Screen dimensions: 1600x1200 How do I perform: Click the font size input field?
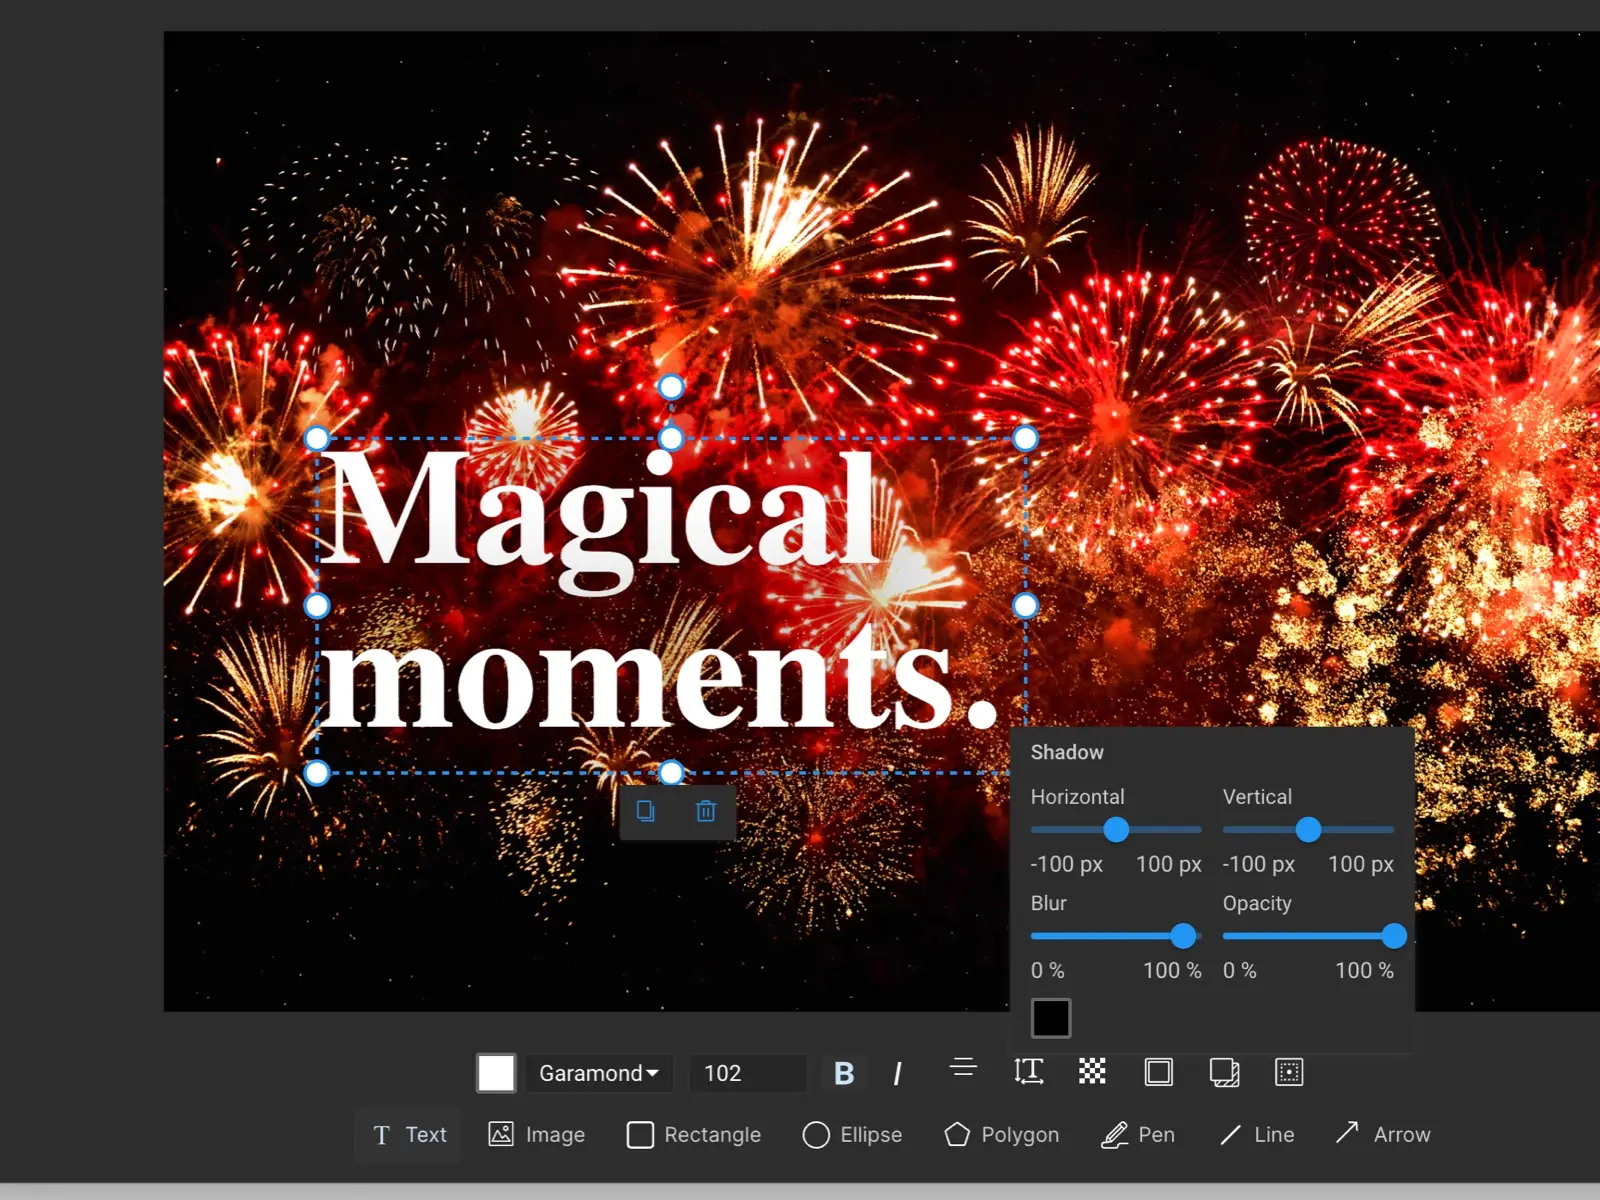[747, 1073]
